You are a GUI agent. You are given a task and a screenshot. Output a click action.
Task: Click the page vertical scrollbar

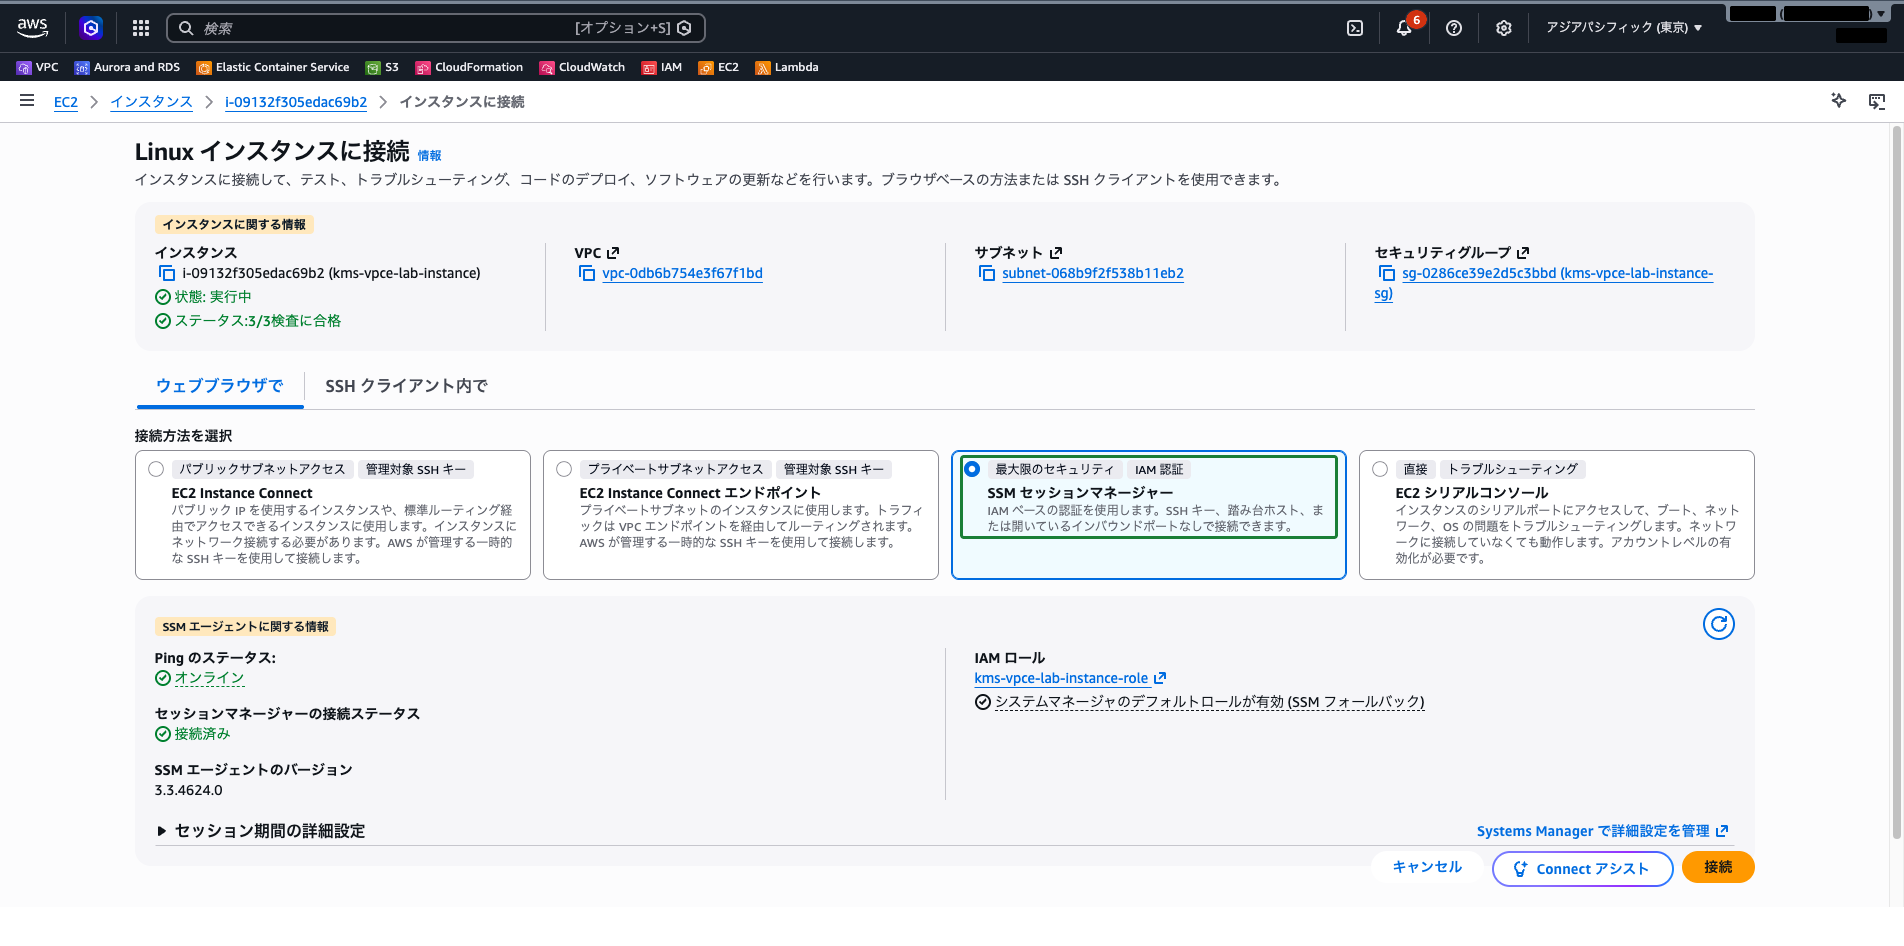click(x=1897, y=480)
